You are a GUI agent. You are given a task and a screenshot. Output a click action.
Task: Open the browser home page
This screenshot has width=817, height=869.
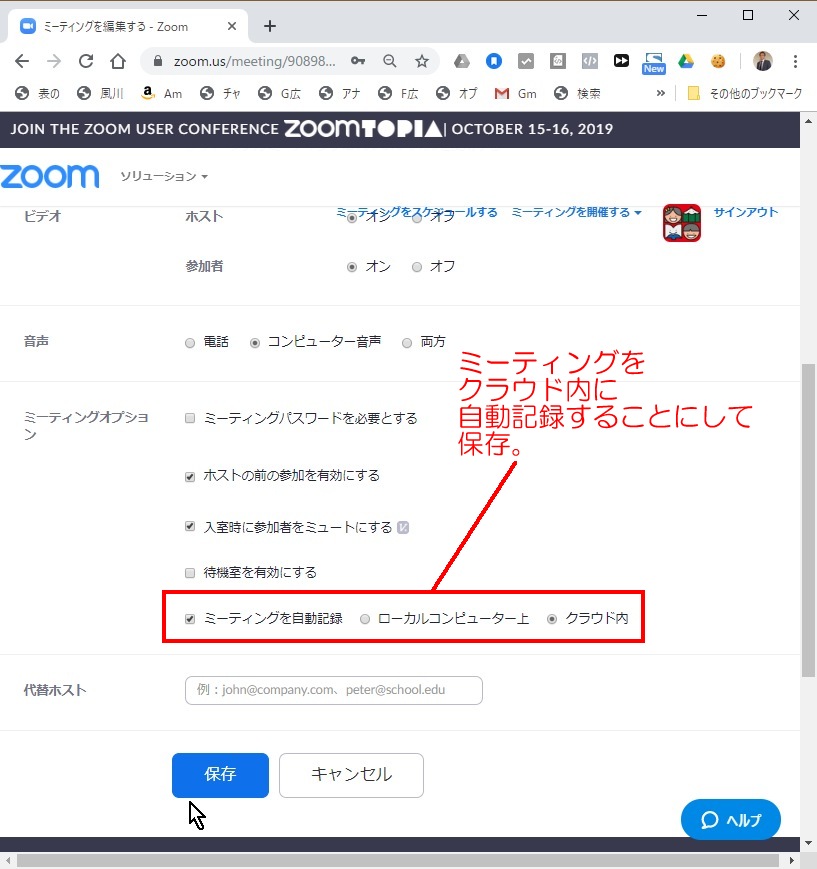(118, 61)
